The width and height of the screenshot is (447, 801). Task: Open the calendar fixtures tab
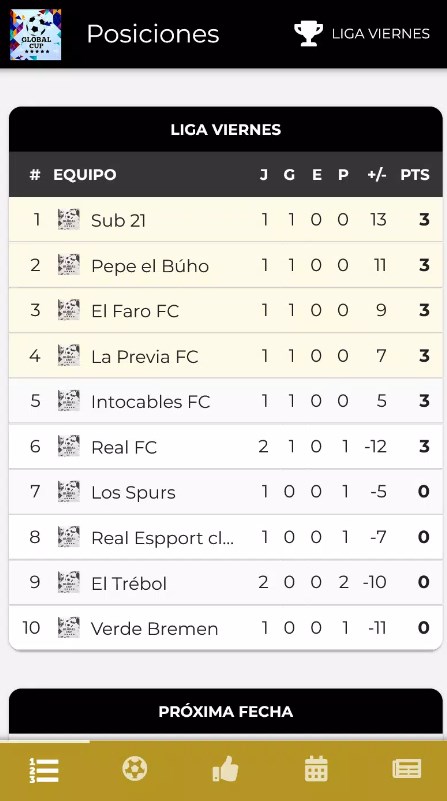[x=316, y=769]
